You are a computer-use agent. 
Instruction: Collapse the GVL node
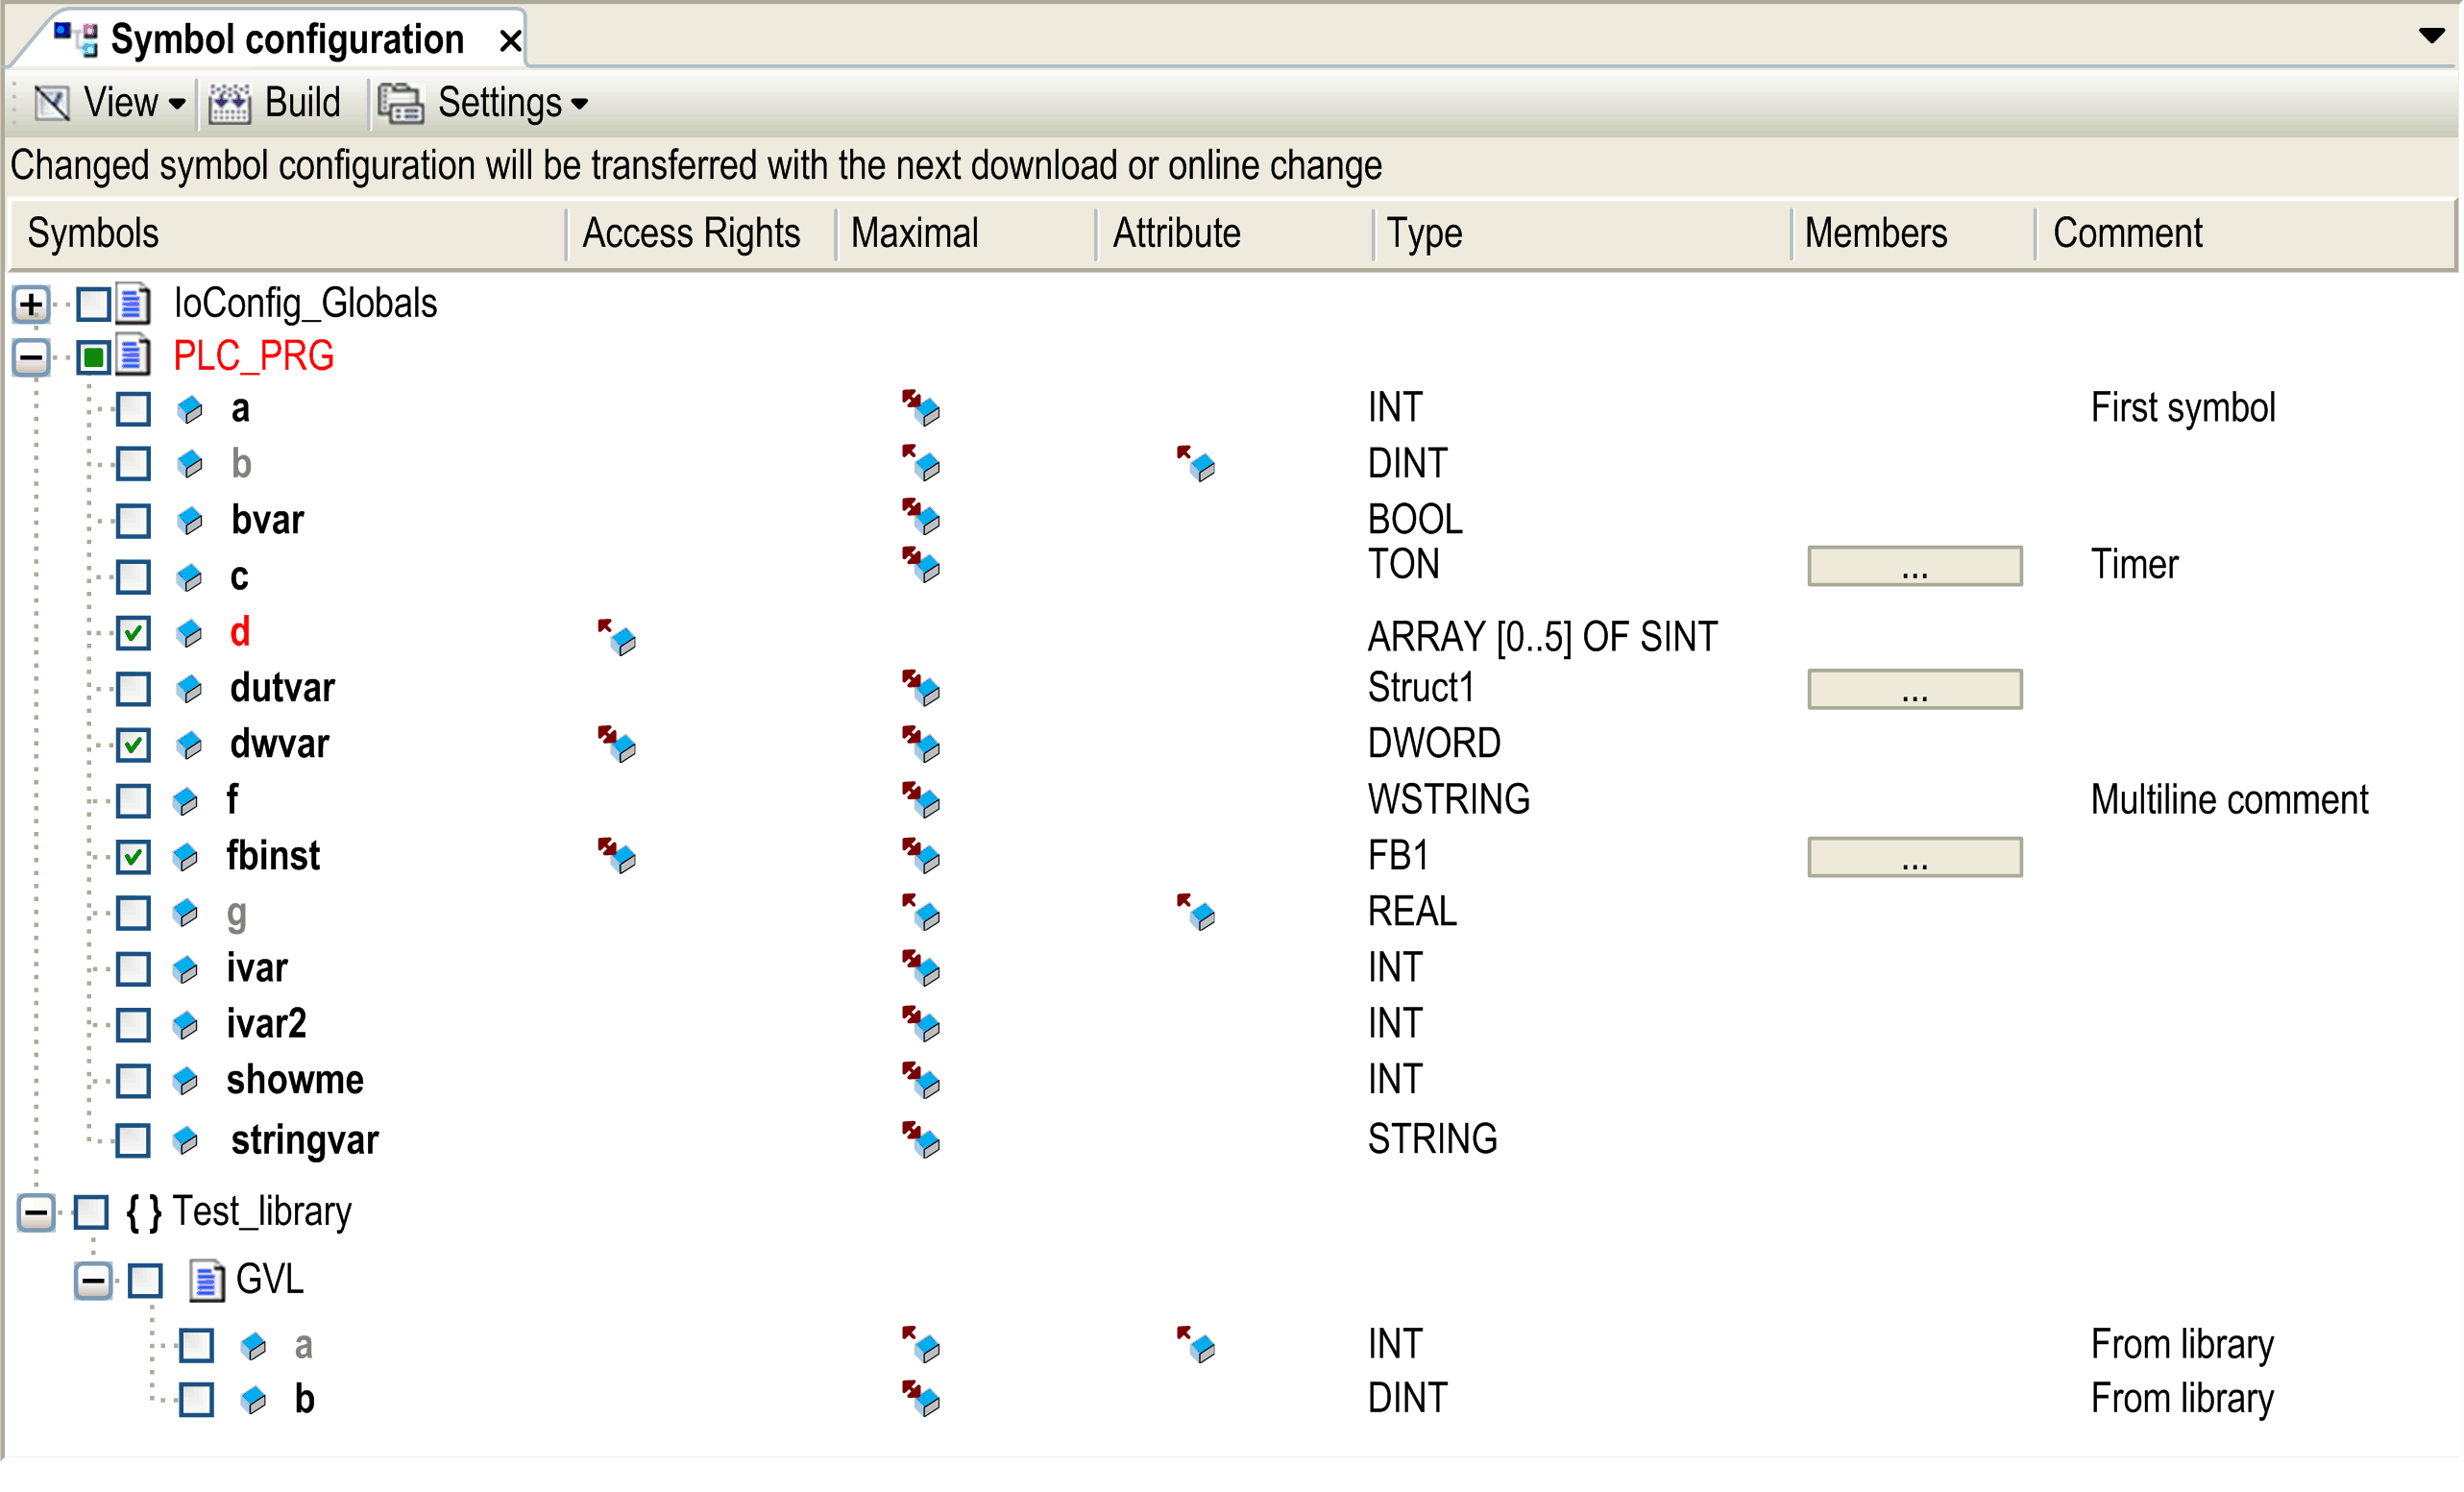[93, 1279]
